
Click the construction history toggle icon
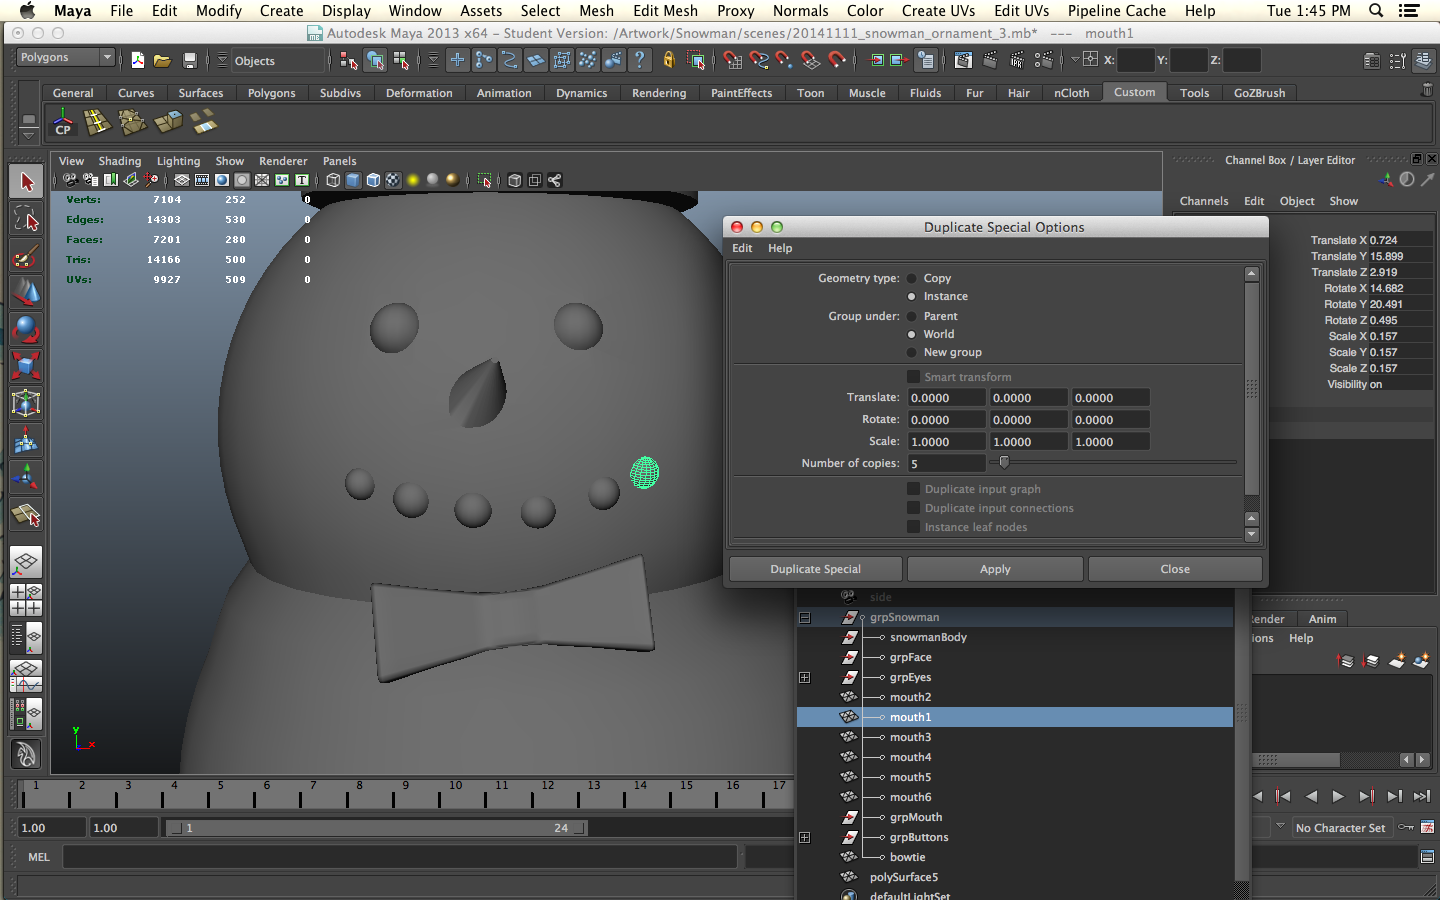pos(926,61)
